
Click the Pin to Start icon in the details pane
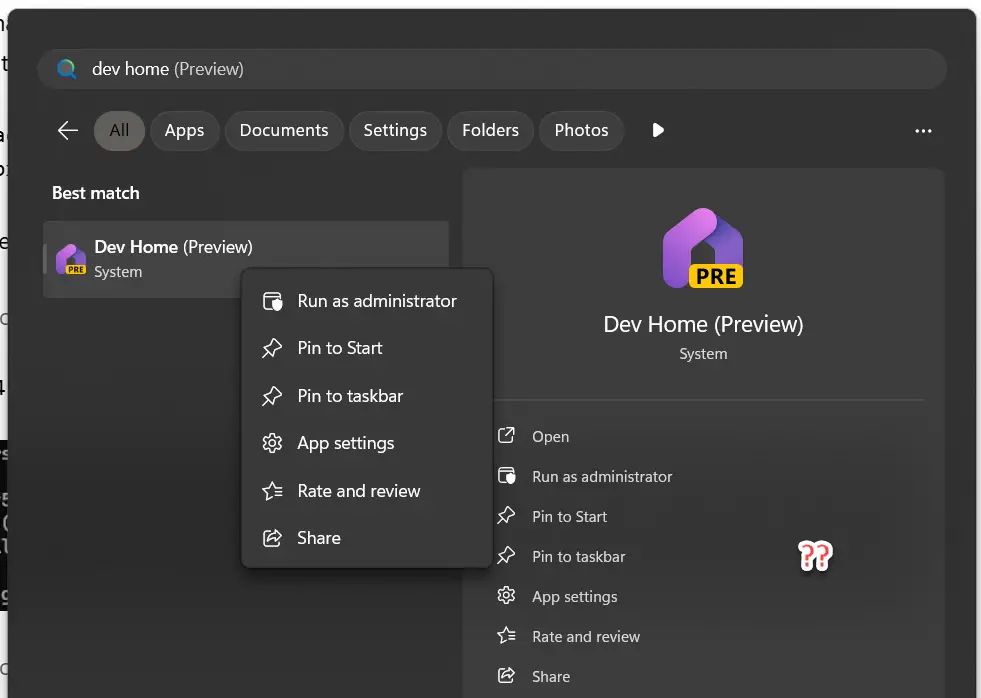point(506,515)
